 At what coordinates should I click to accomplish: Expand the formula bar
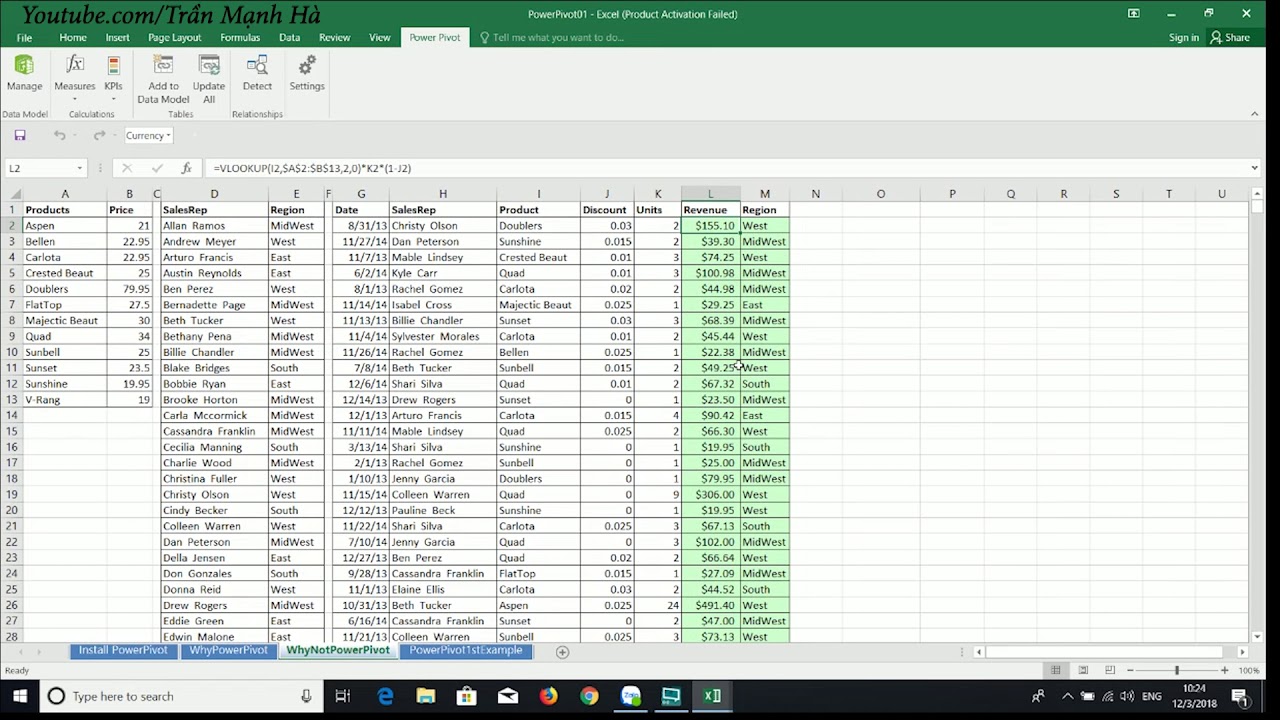tap(1254, 168)
